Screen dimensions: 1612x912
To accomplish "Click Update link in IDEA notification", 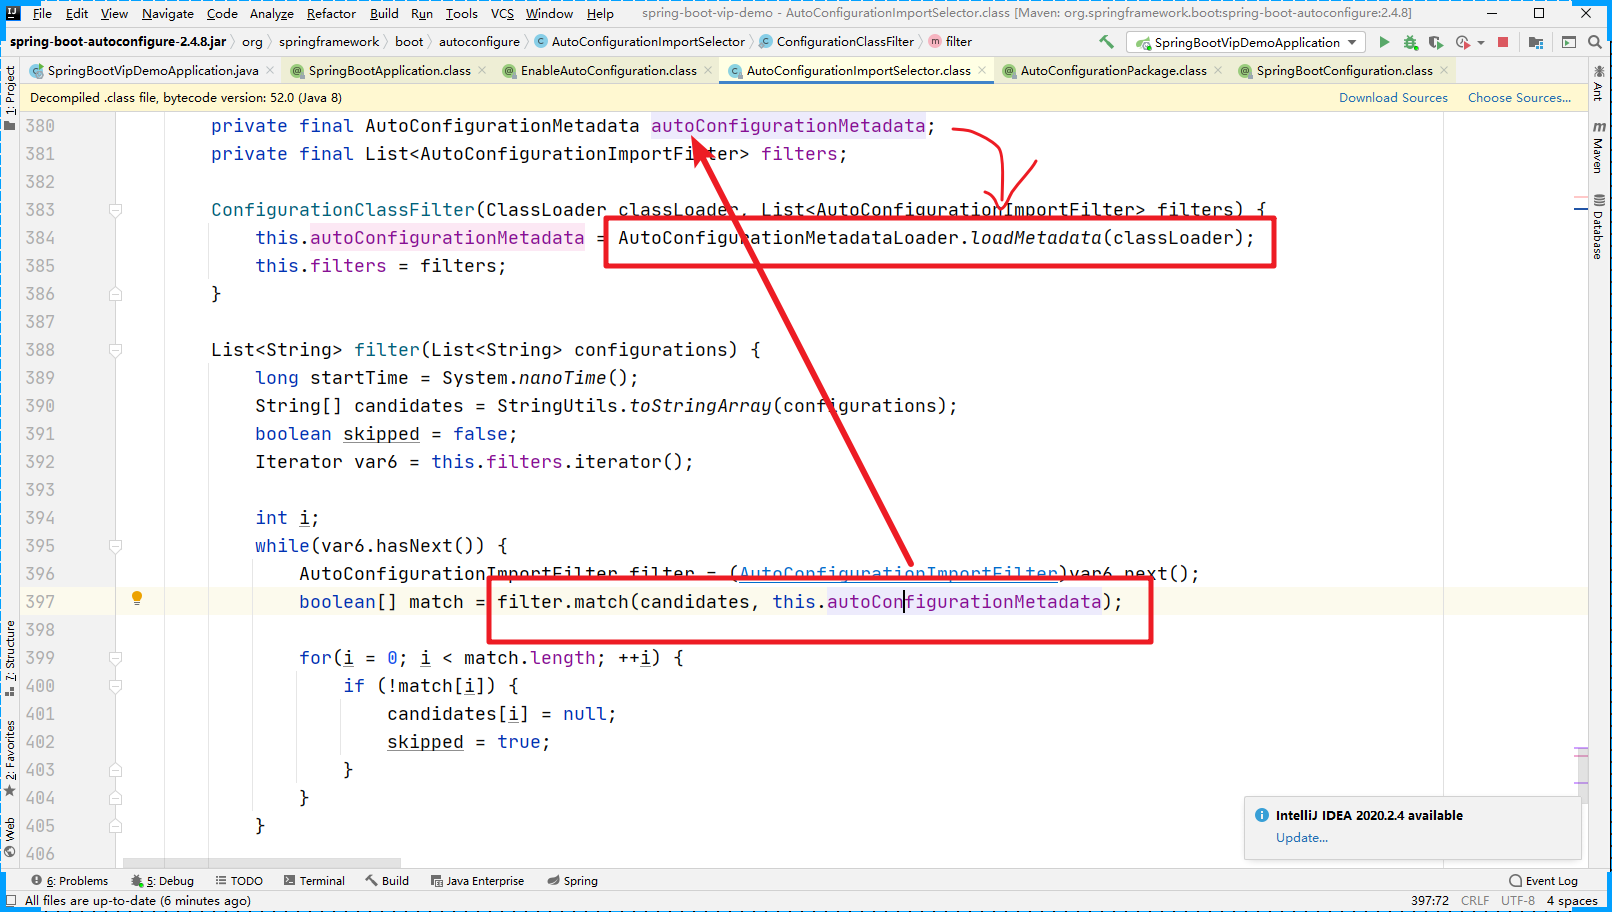I will click(x=1301, y=838).
